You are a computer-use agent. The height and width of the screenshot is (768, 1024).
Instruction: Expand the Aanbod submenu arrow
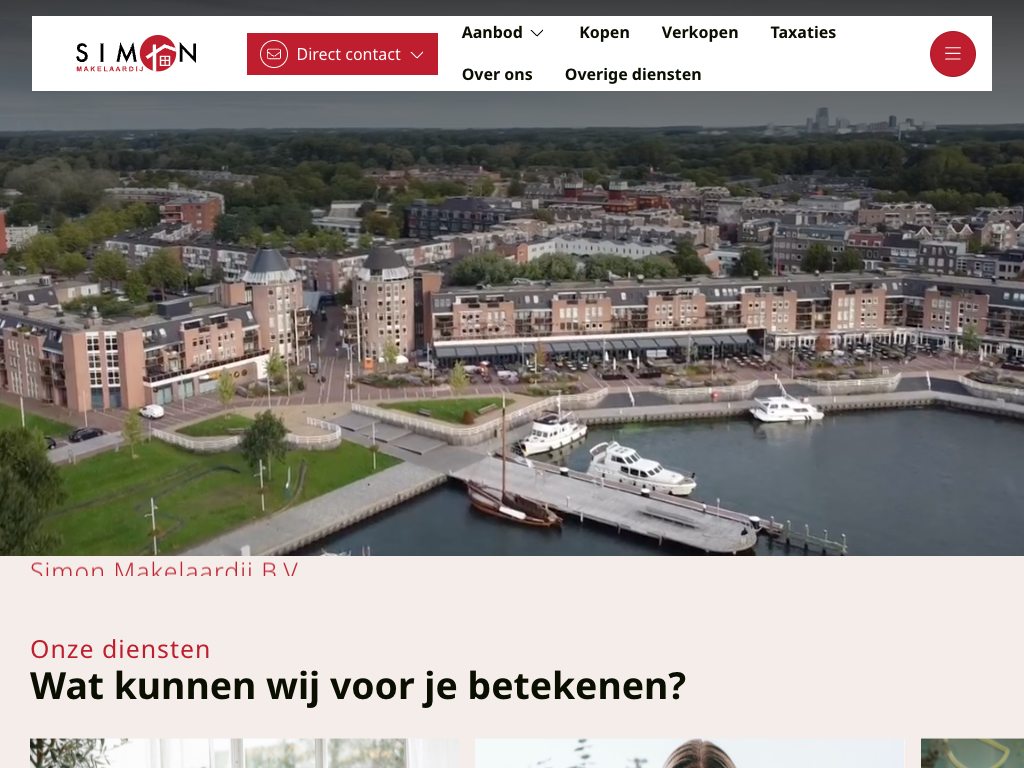point(537,33)
